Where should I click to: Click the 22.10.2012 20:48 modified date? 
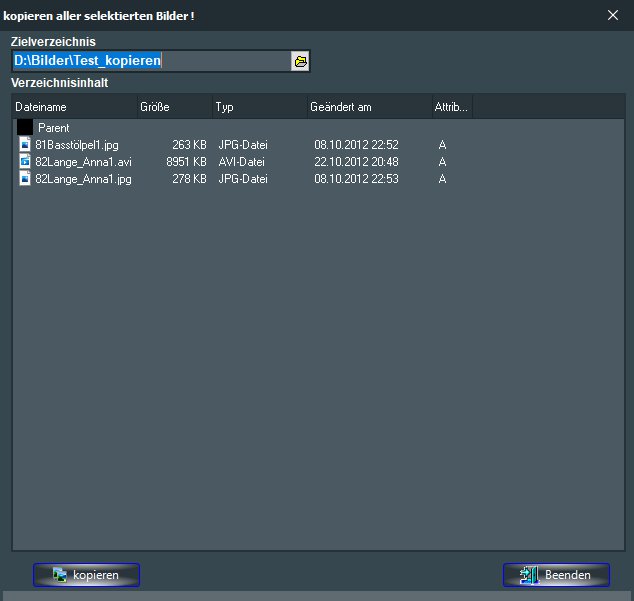click(356, 162)
